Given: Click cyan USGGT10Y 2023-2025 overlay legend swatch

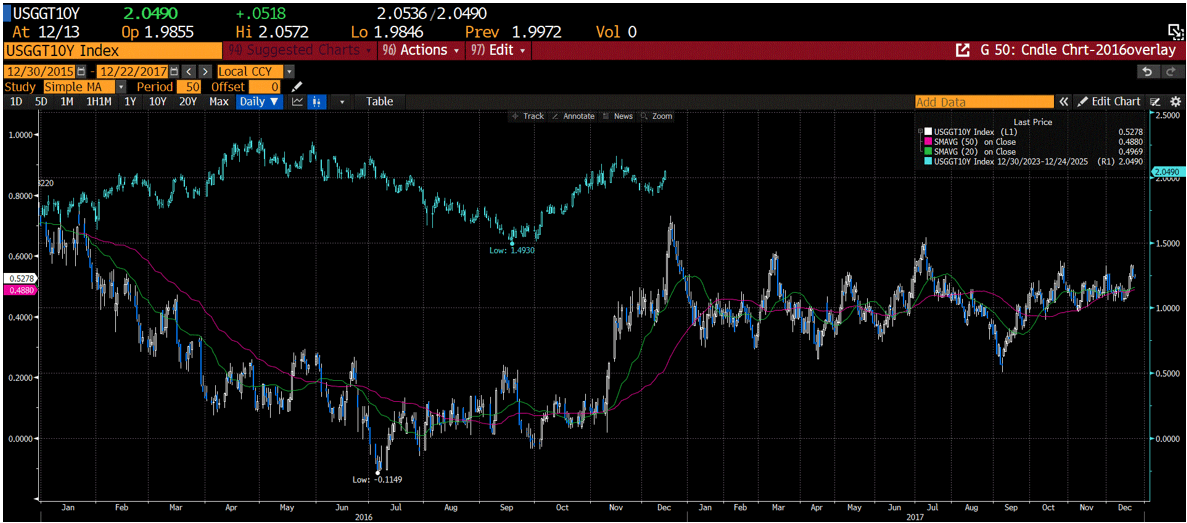Looking at the screenshot, I should tap(928, 160).
